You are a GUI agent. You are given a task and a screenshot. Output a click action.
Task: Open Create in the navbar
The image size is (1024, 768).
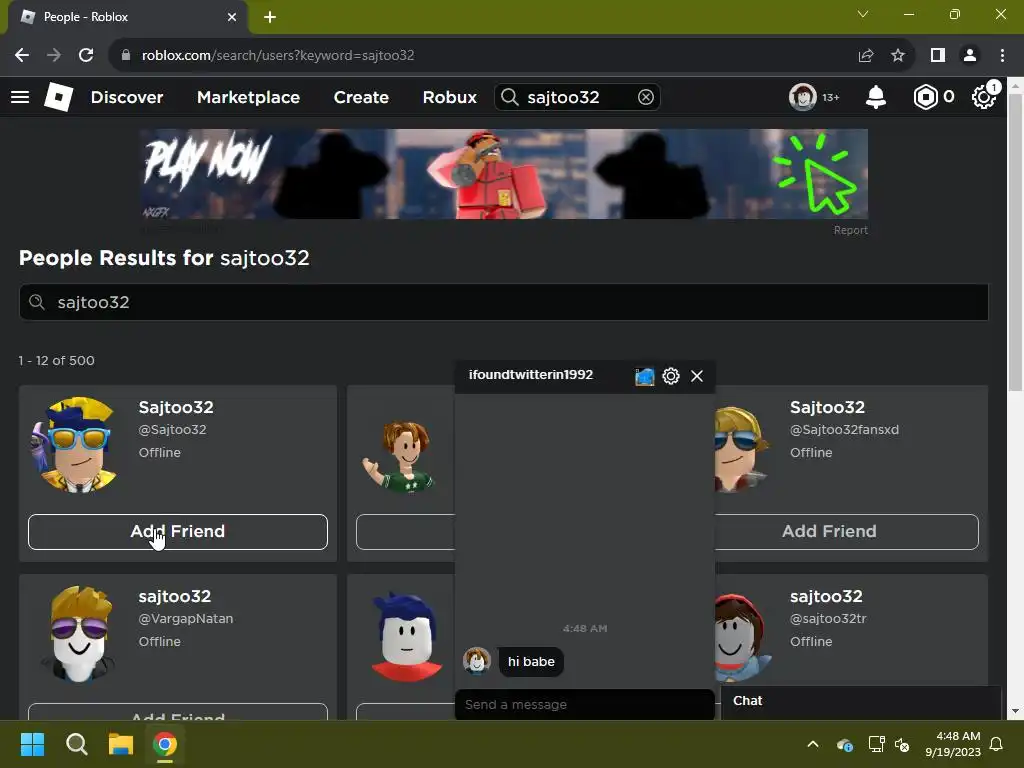pyautogui.click(x=361, y=97)
